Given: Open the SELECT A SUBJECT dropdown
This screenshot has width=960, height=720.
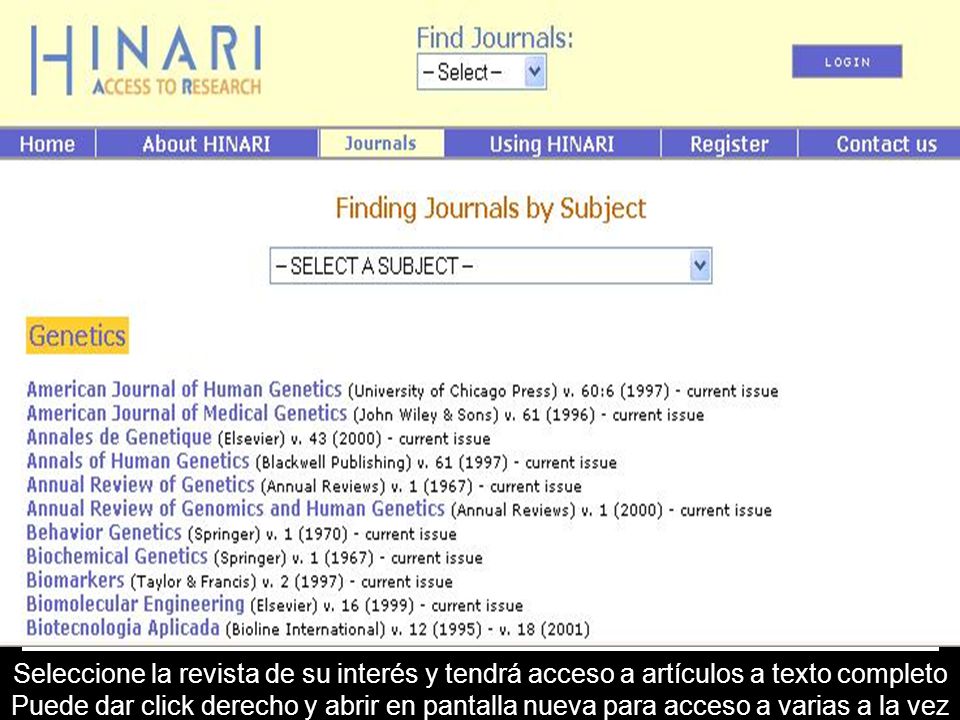Looking at the screenshot, I should (x=490, y=266).
